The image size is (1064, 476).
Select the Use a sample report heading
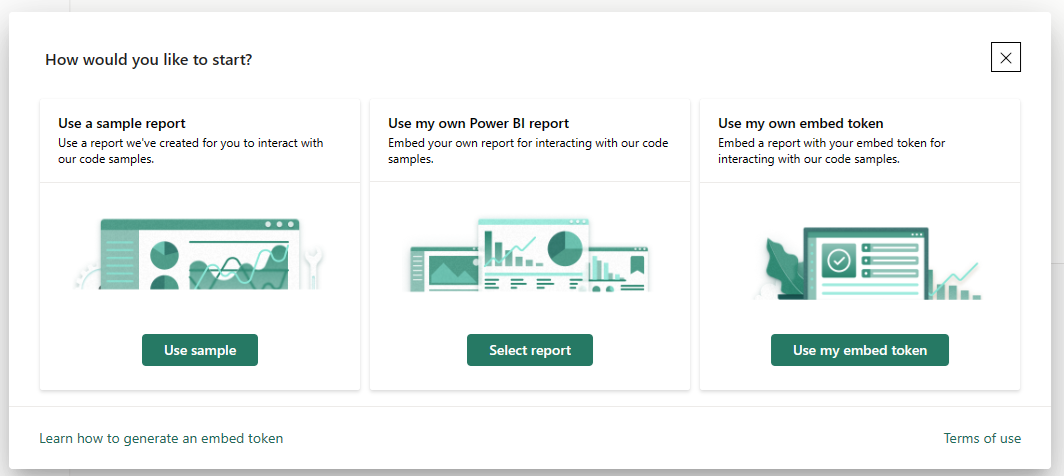coord(121,123)
